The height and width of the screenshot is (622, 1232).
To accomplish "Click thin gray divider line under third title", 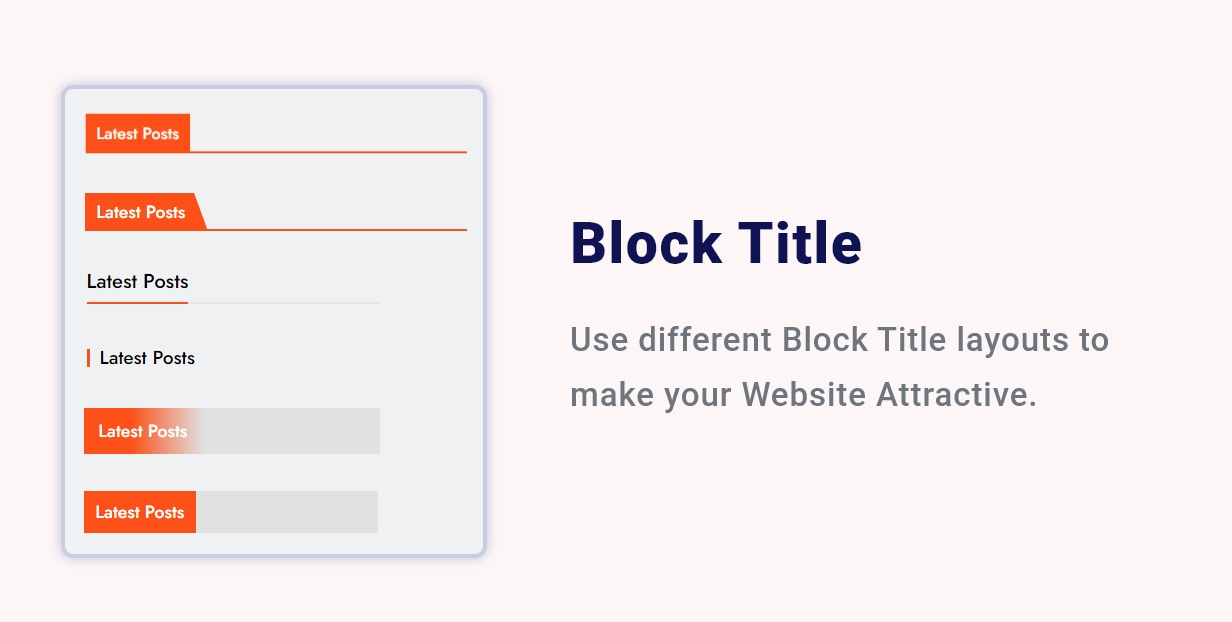I will coord(283,302).
